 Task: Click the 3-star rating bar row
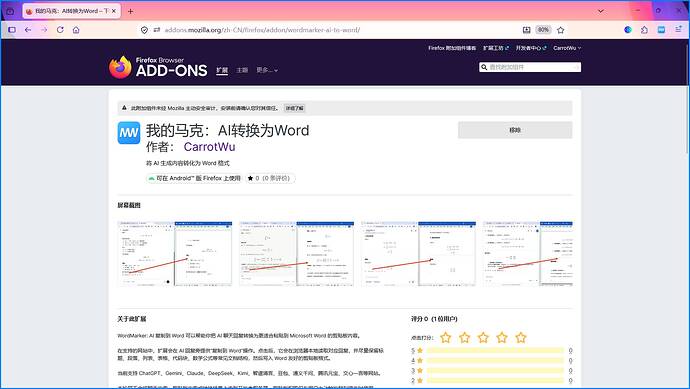click(x=492, y=371)
